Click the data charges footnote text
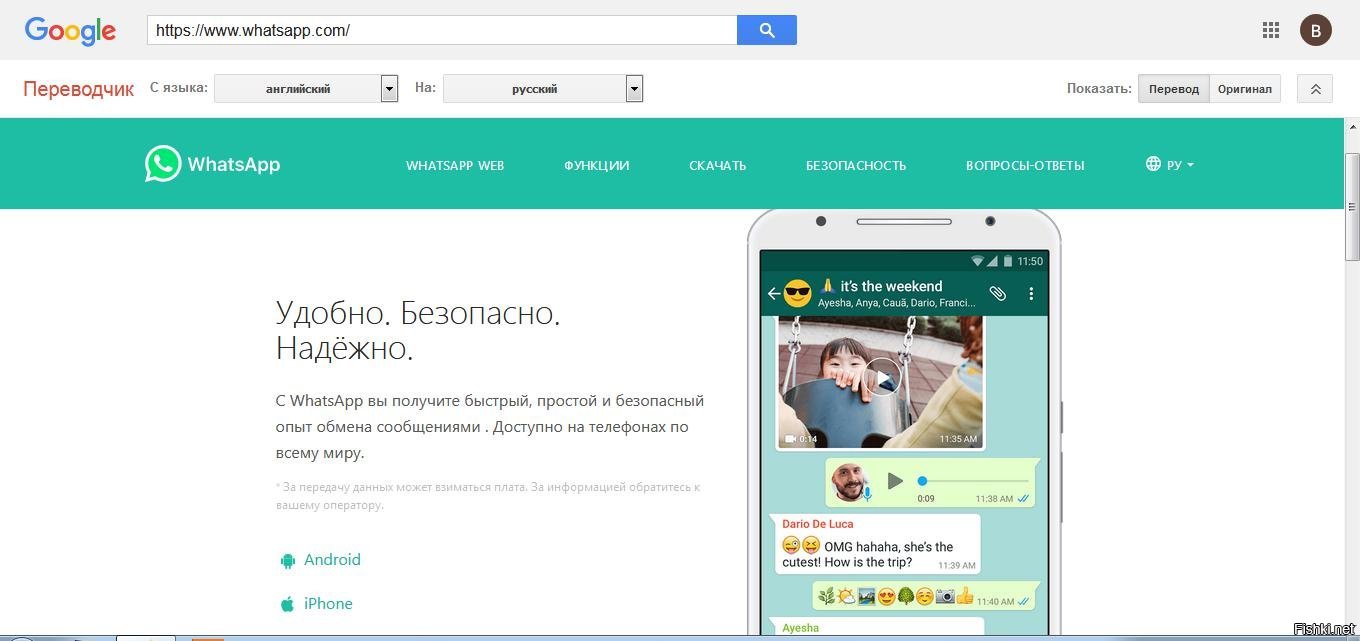 point(488,496)
